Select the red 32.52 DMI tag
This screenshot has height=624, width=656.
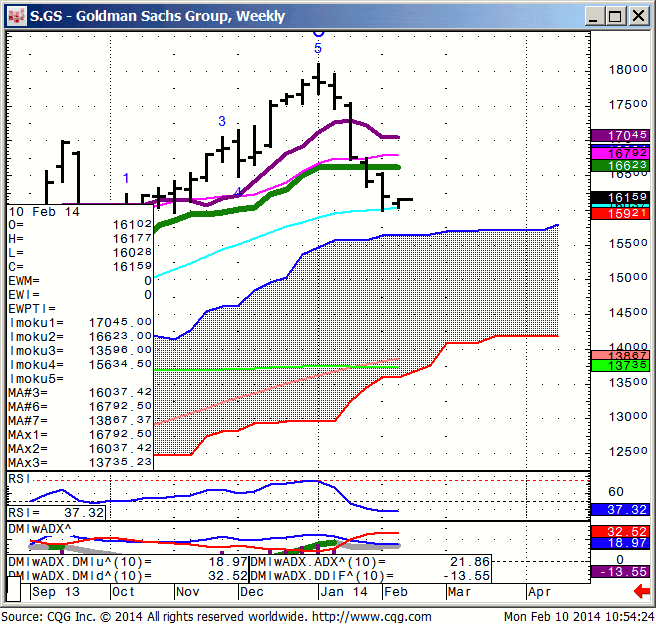click(620, 532)
